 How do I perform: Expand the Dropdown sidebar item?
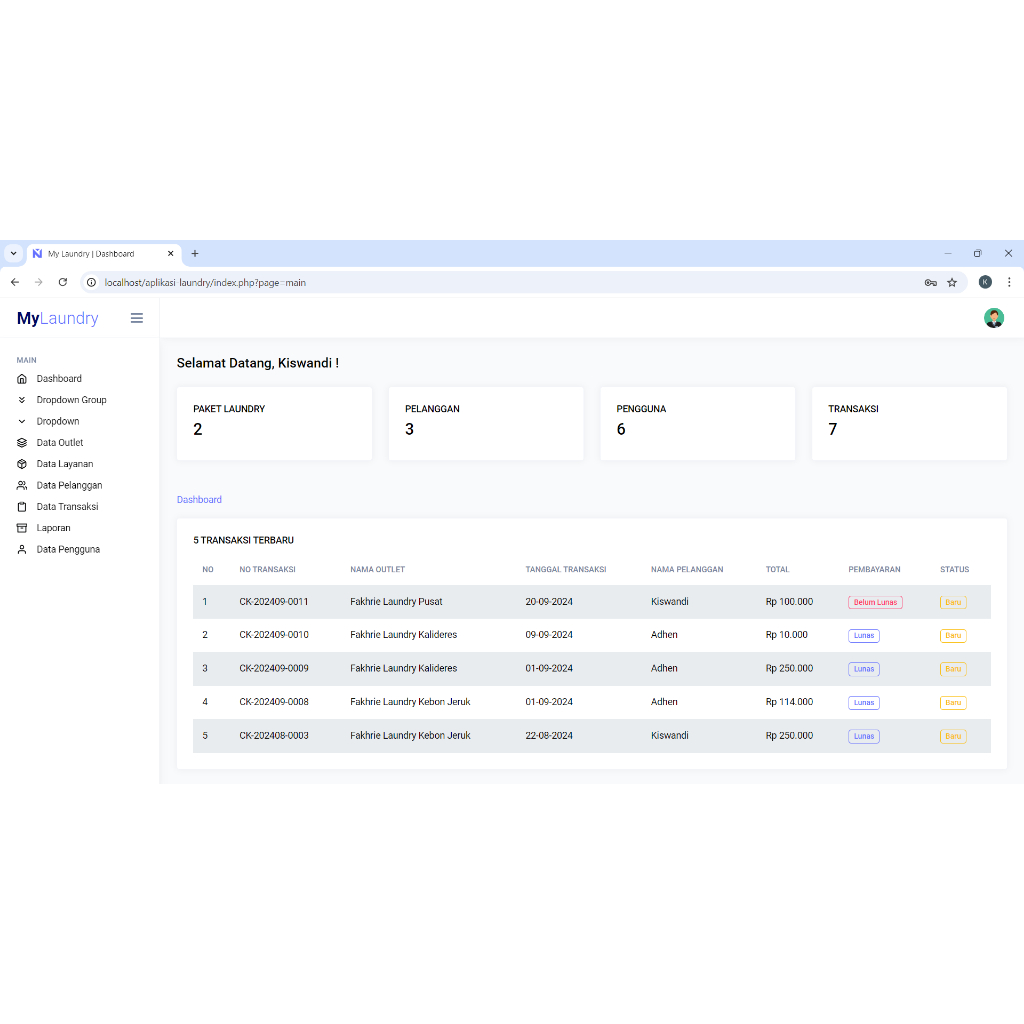(58, 422)
